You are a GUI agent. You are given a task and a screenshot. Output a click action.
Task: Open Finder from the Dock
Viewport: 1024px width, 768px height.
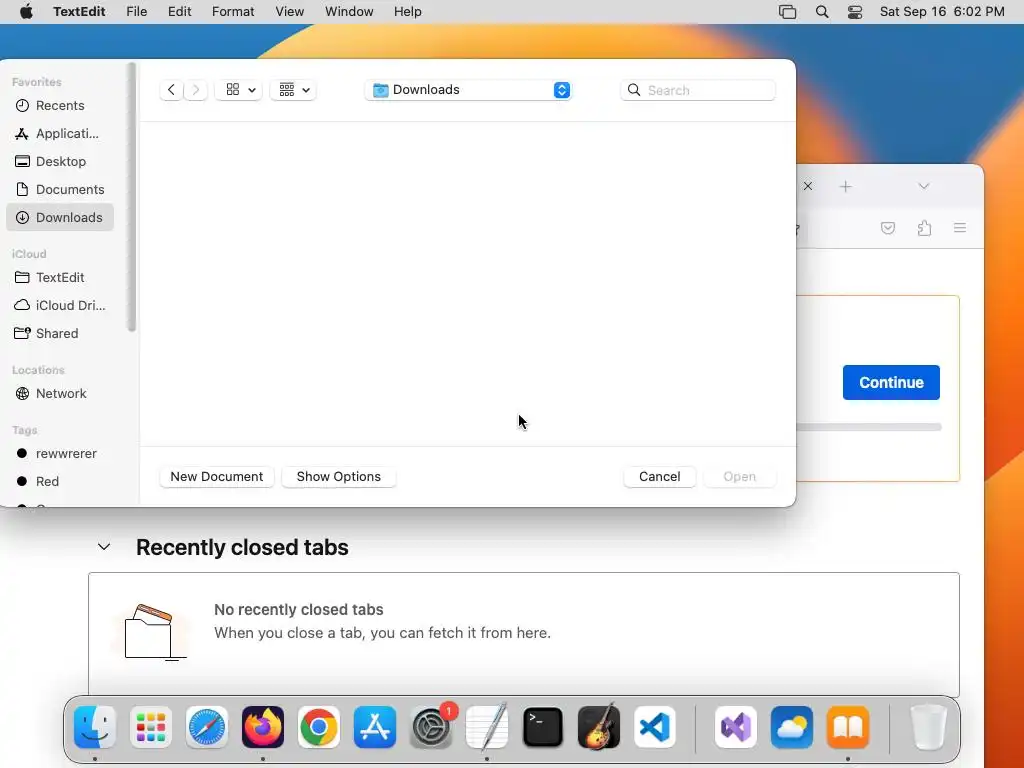coord(95,727)
